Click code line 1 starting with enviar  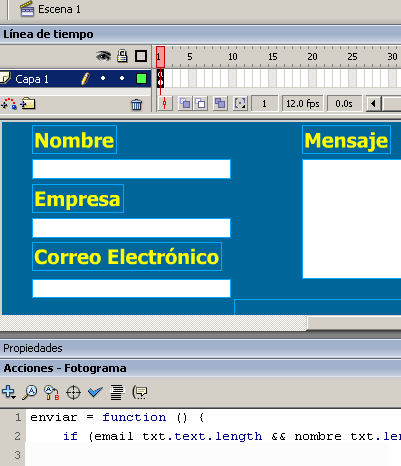pos(117,417)
